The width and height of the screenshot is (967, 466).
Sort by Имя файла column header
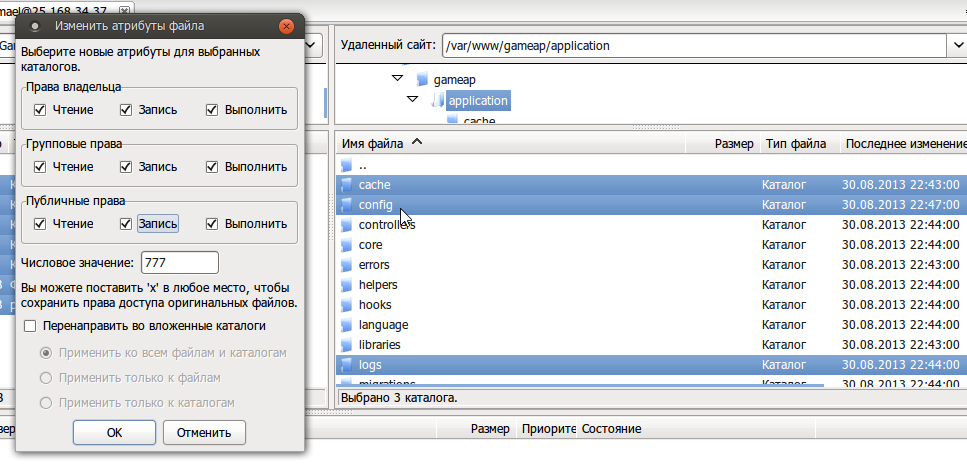(x=372, y=143)
